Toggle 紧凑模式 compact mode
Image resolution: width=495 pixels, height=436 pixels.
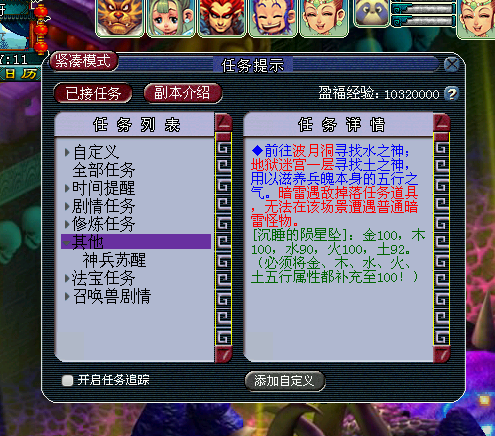point(83,61)
